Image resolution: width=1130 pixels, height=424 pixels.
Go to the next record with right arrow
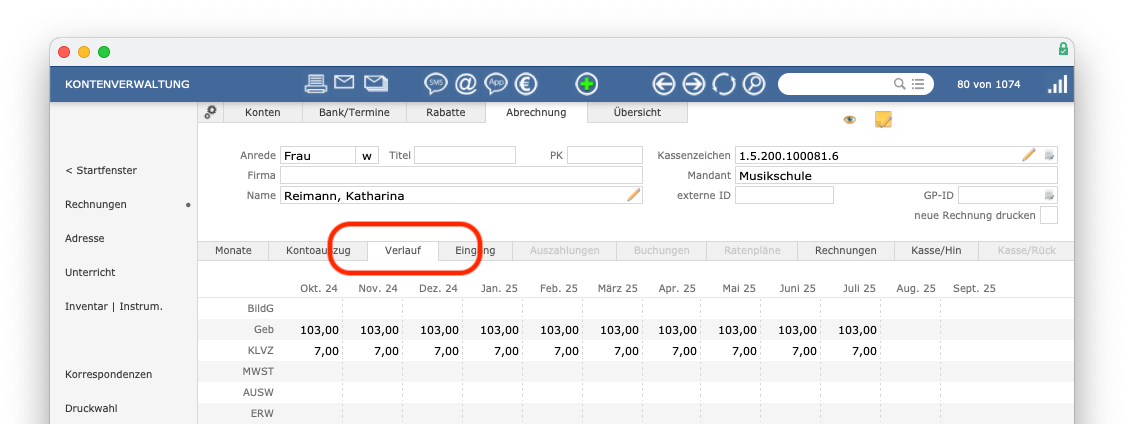click(693, 84)
